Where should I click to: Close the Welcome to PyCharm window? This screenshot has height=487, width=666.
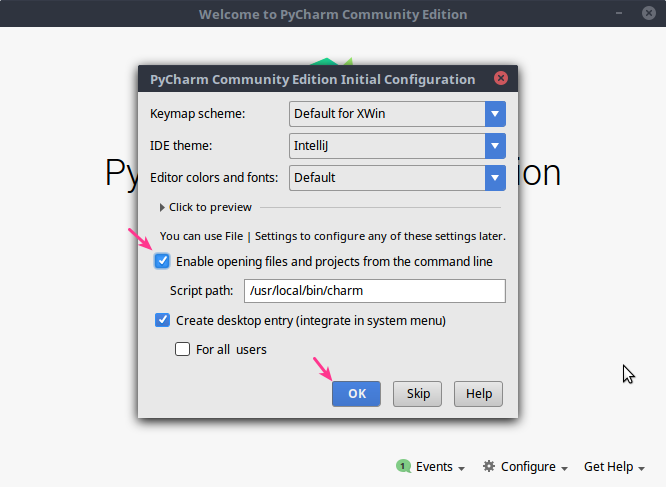tap(649, 13)
